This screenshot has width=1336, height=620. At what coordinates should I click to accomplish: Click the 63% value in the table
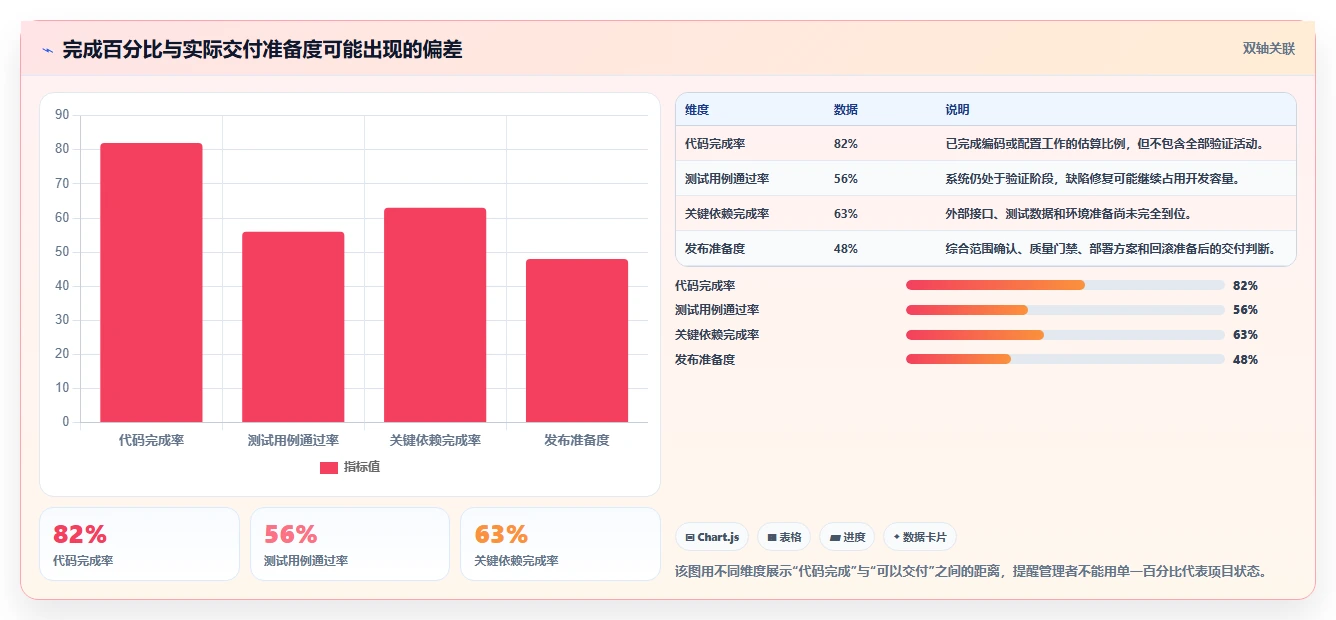[845, 214]
